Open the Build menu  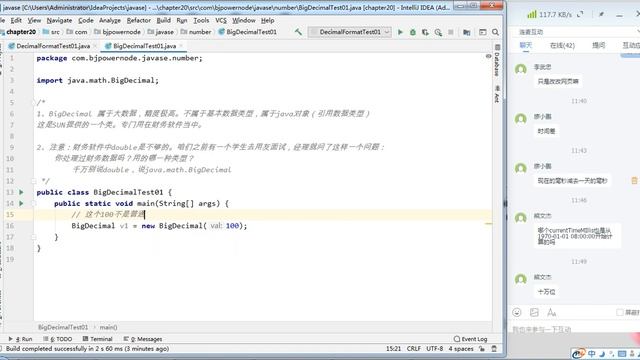(x=164, y=20)
